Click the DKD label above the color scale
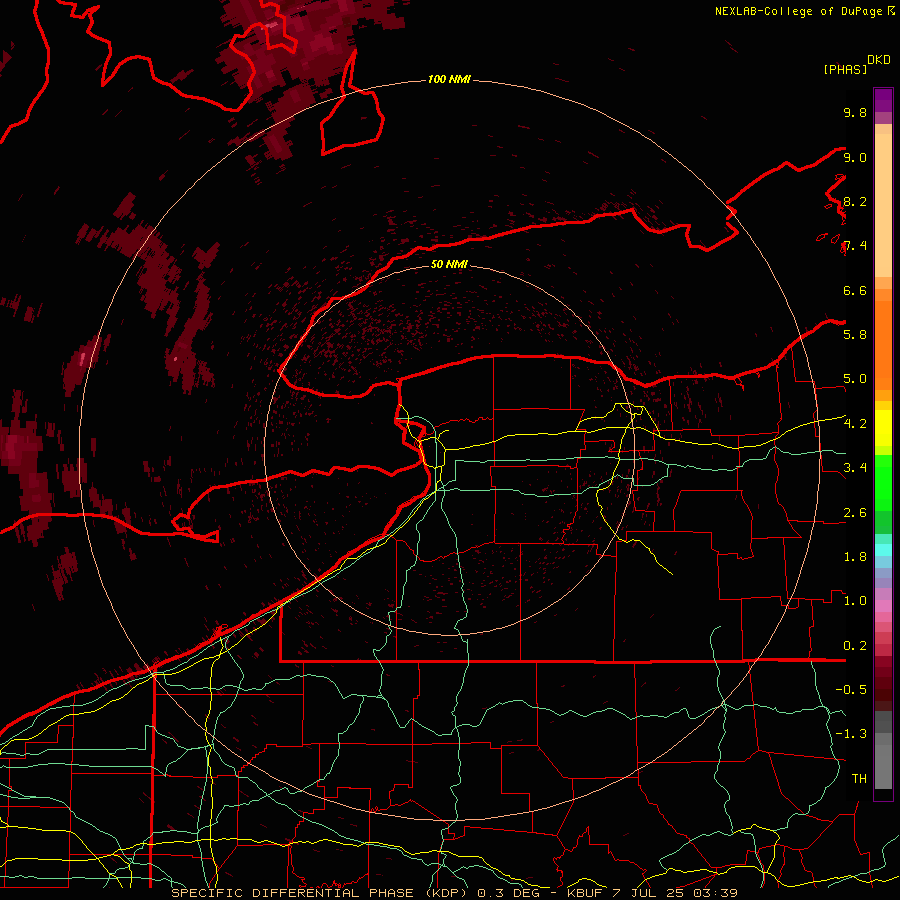This screenshot has height=900, width=900. pyautogui.click(x=879, y=60)
